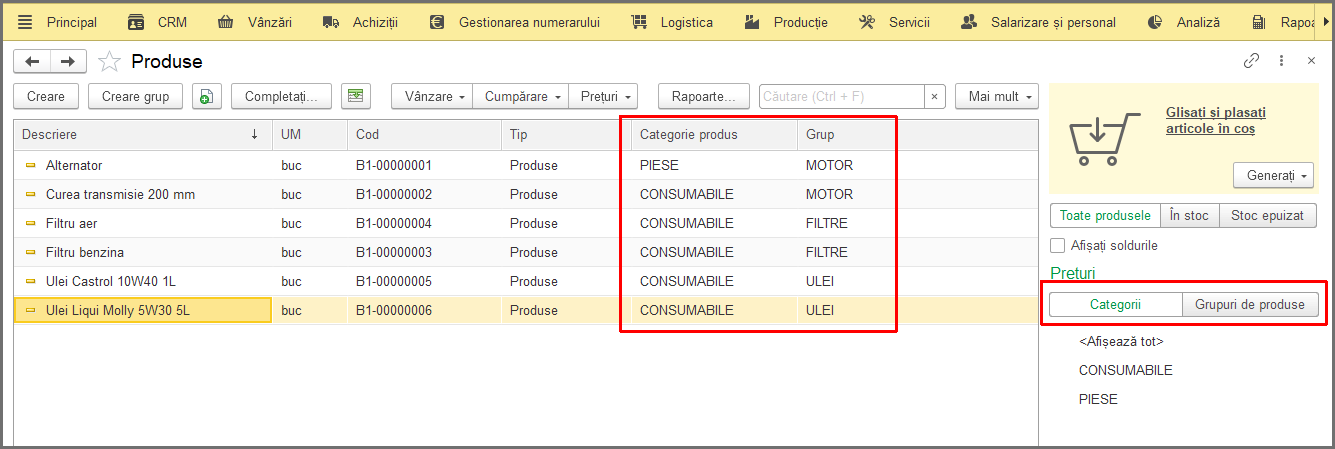Click the list view settings green icon
This screenshot has width=1335, height=449.
(355, 96)
